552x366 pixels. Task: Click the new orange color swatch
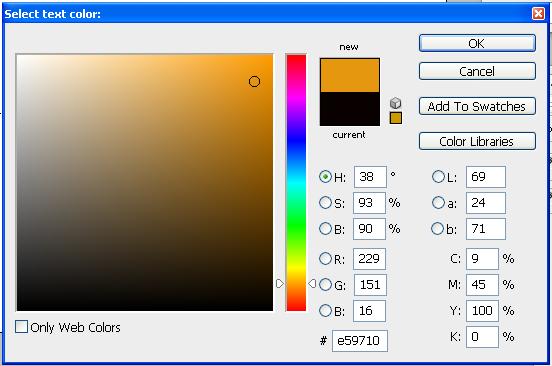pos(350,75)
